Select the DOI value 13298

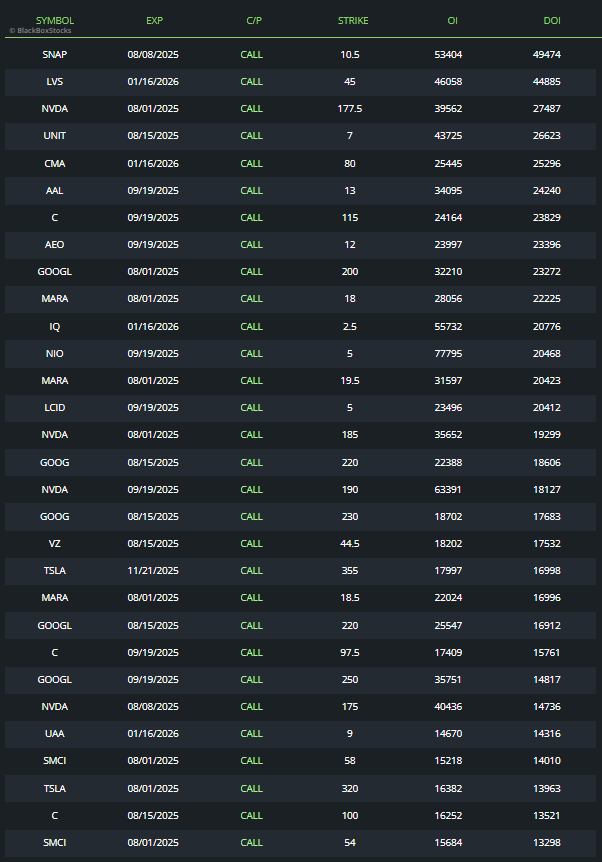tap(546, 842)
